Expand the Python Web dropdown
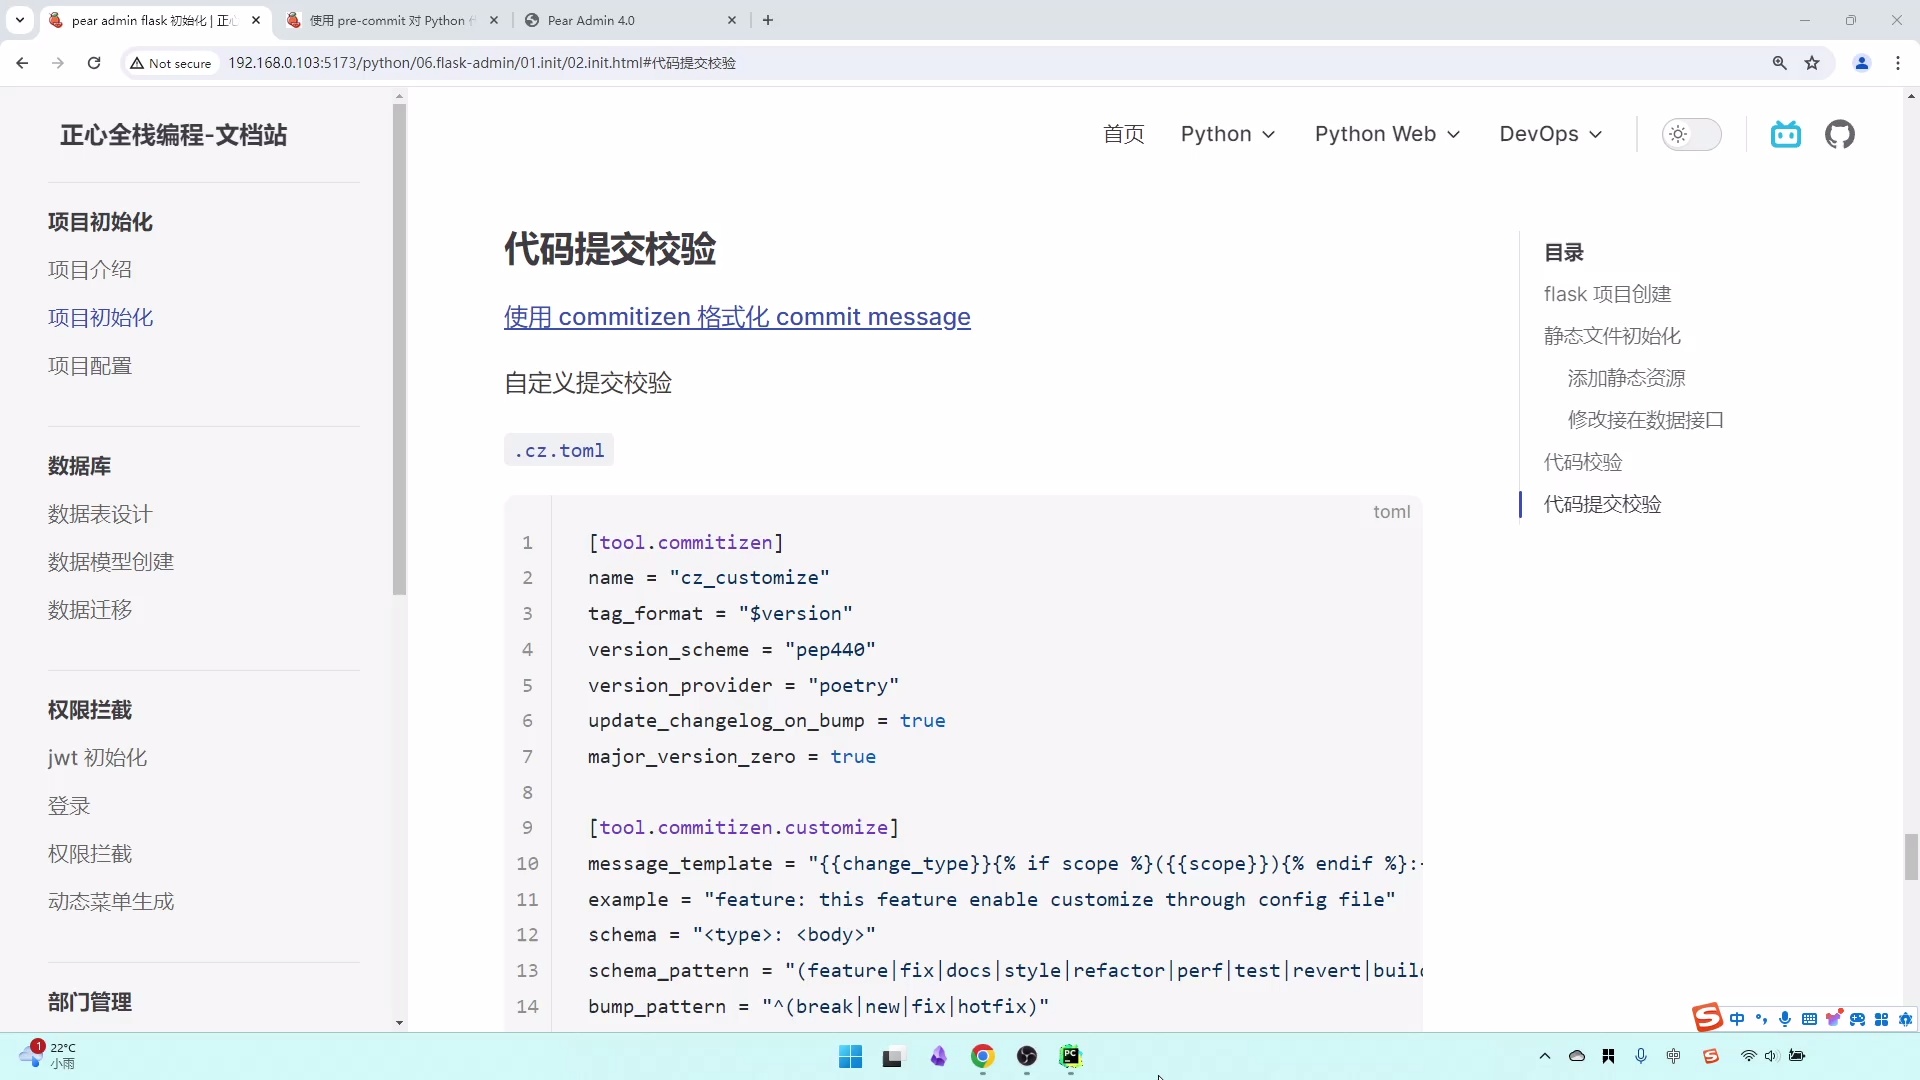 coord(1387,134)
